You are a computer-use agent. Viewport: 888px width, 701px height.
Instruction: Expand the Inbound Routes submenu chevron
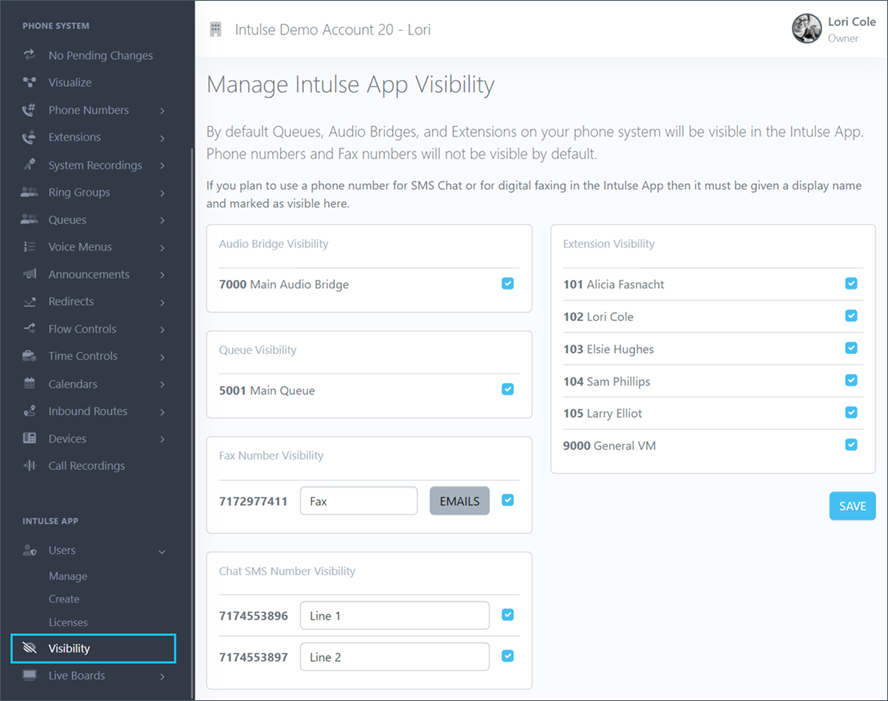162,412
